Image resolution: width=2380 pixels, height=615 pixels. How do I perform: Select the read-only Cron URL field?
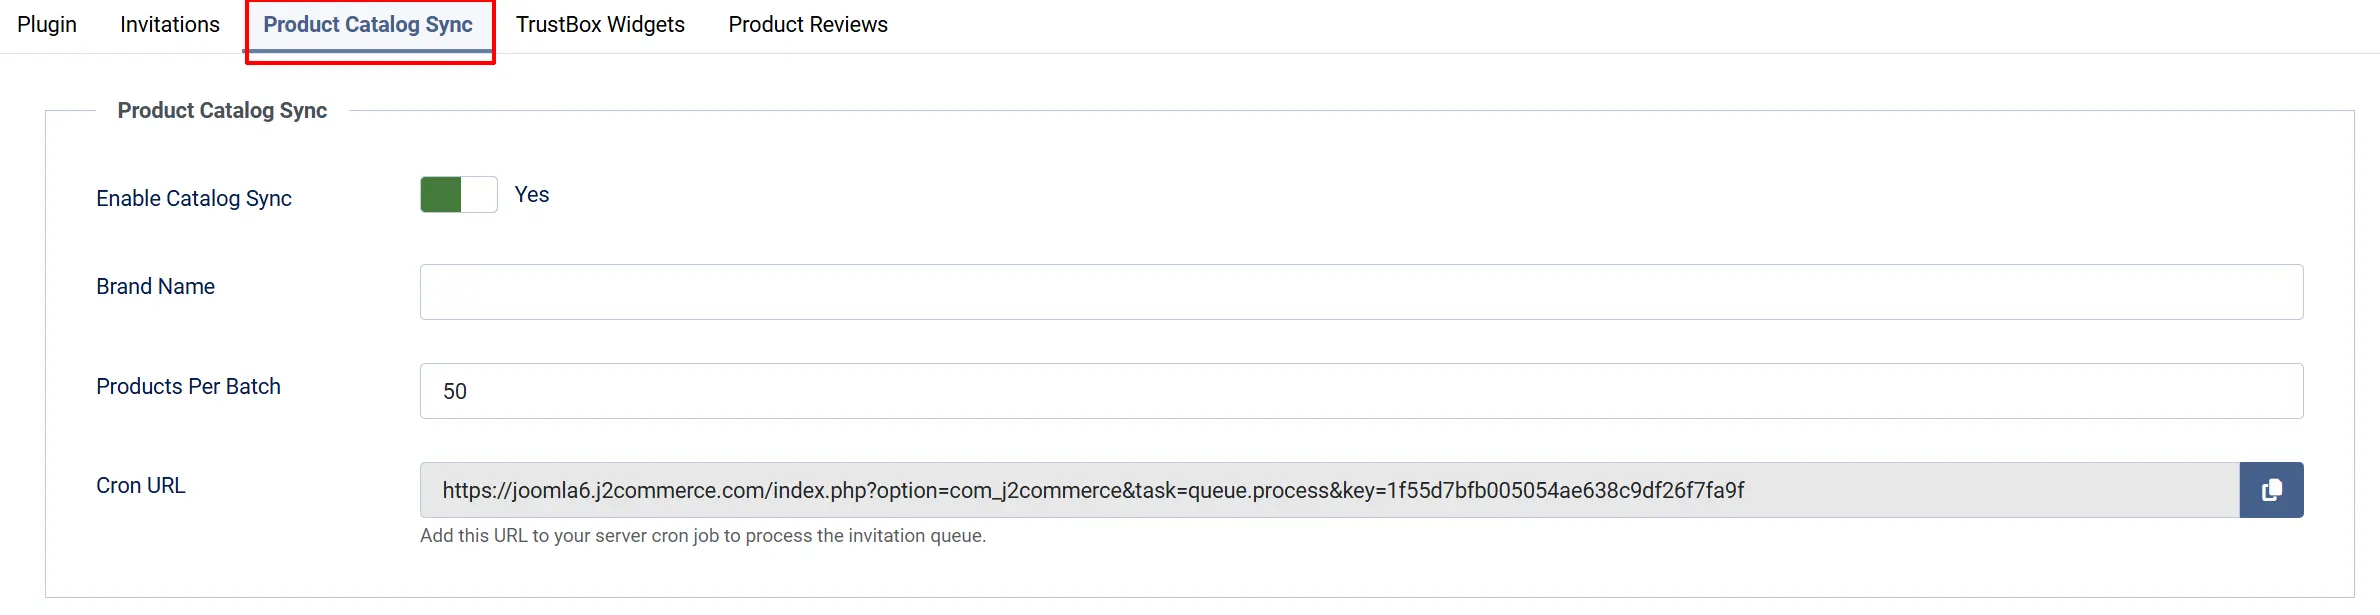(x=1330, y=490)
